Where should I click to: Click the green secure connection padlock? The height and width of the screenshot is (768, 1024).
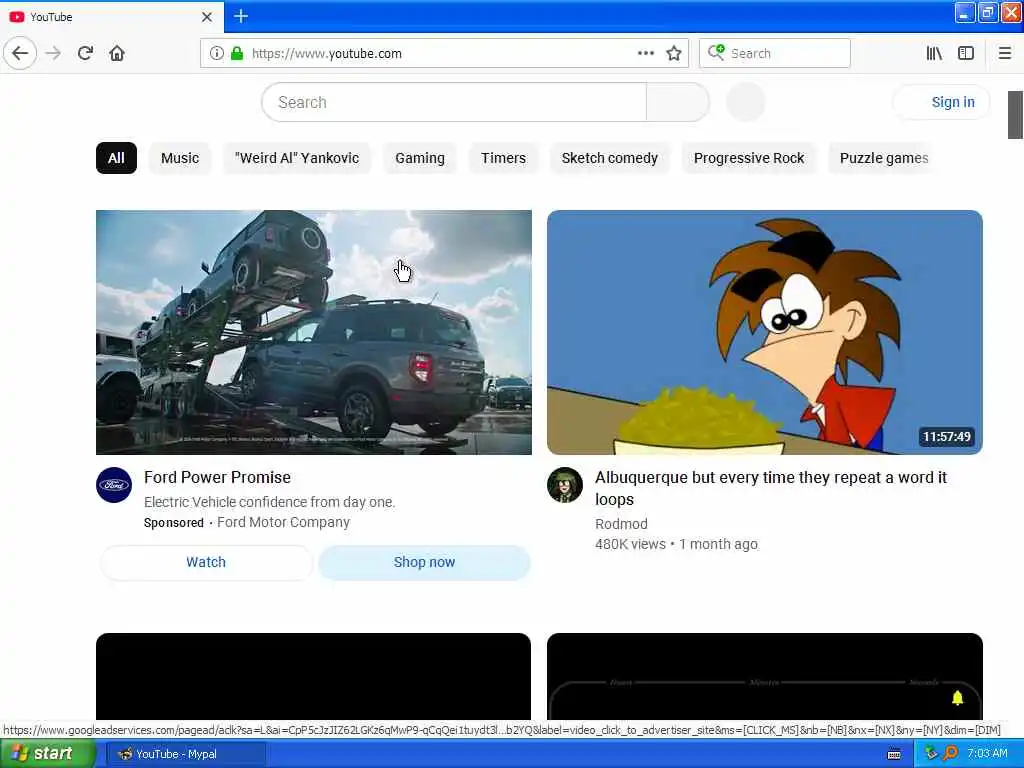[x=236, y=54]
